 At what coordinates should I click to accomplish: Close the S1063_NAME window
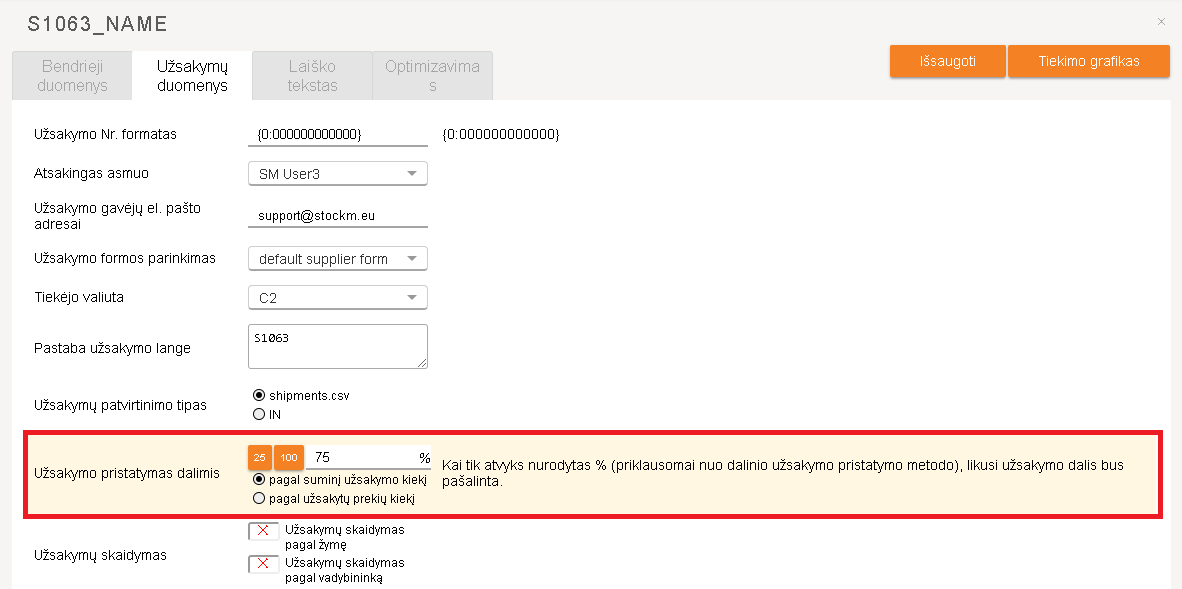[1161, 20]
